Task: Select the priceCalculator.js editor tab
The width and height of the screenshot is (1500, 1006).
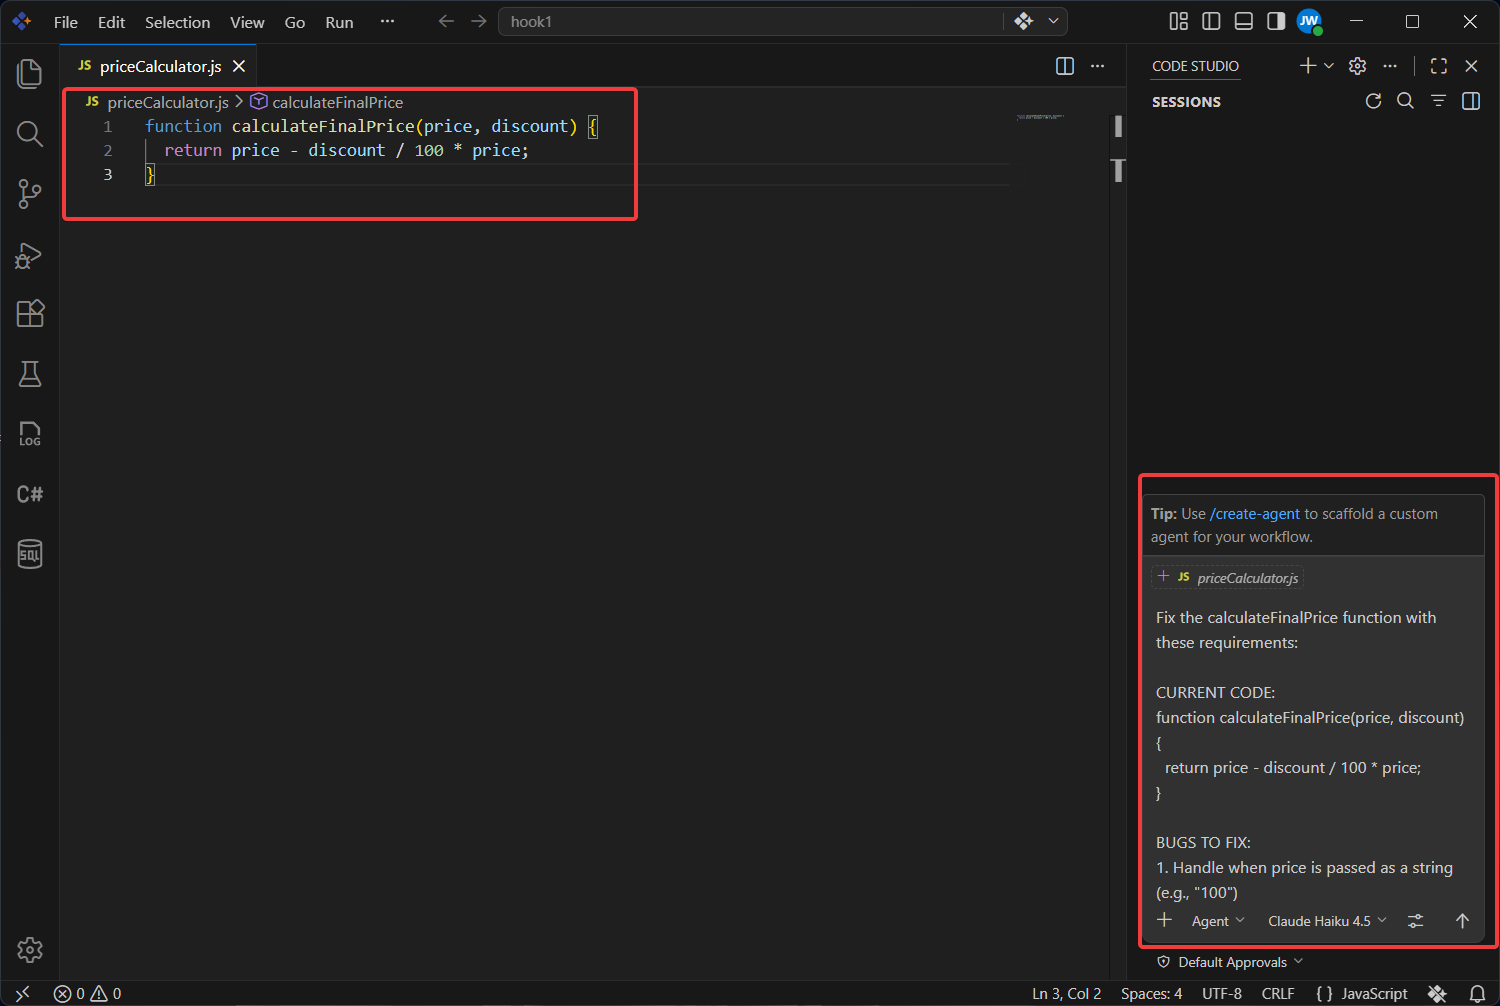Action: tap(159, 66)
